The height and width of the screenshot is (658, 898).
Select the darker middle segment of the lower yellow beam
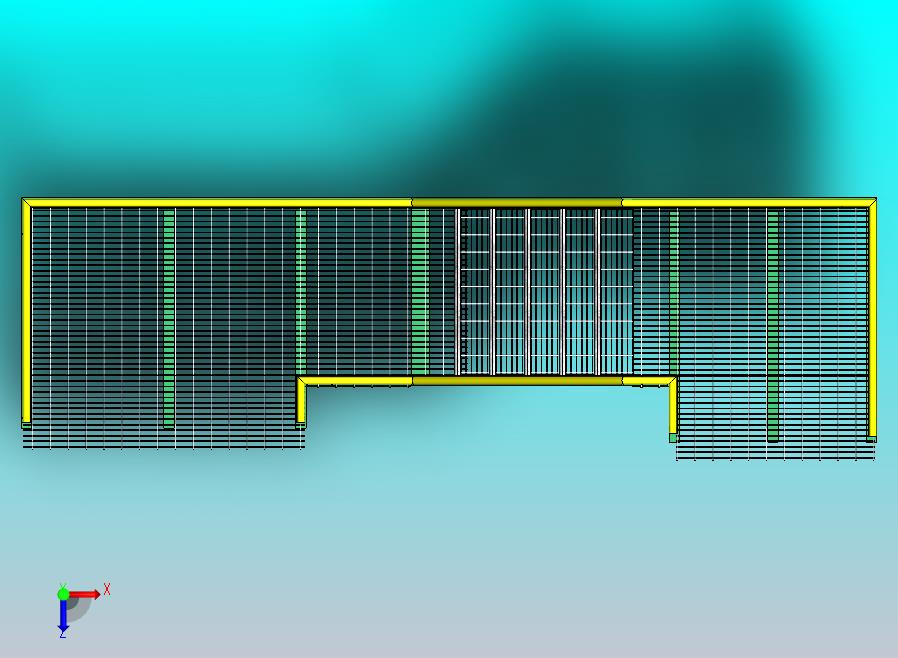pyautogui.click(x=517, y=381)
